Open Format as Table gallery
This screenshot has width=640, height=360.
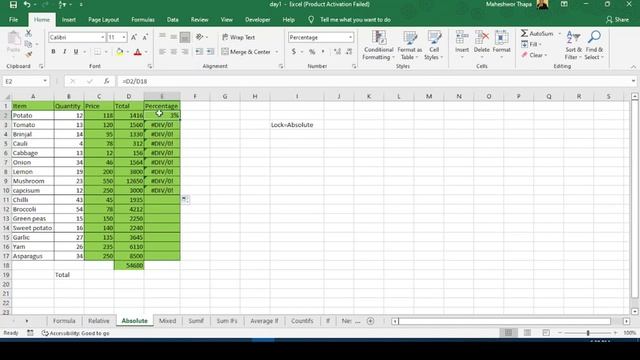pos(410,45)
